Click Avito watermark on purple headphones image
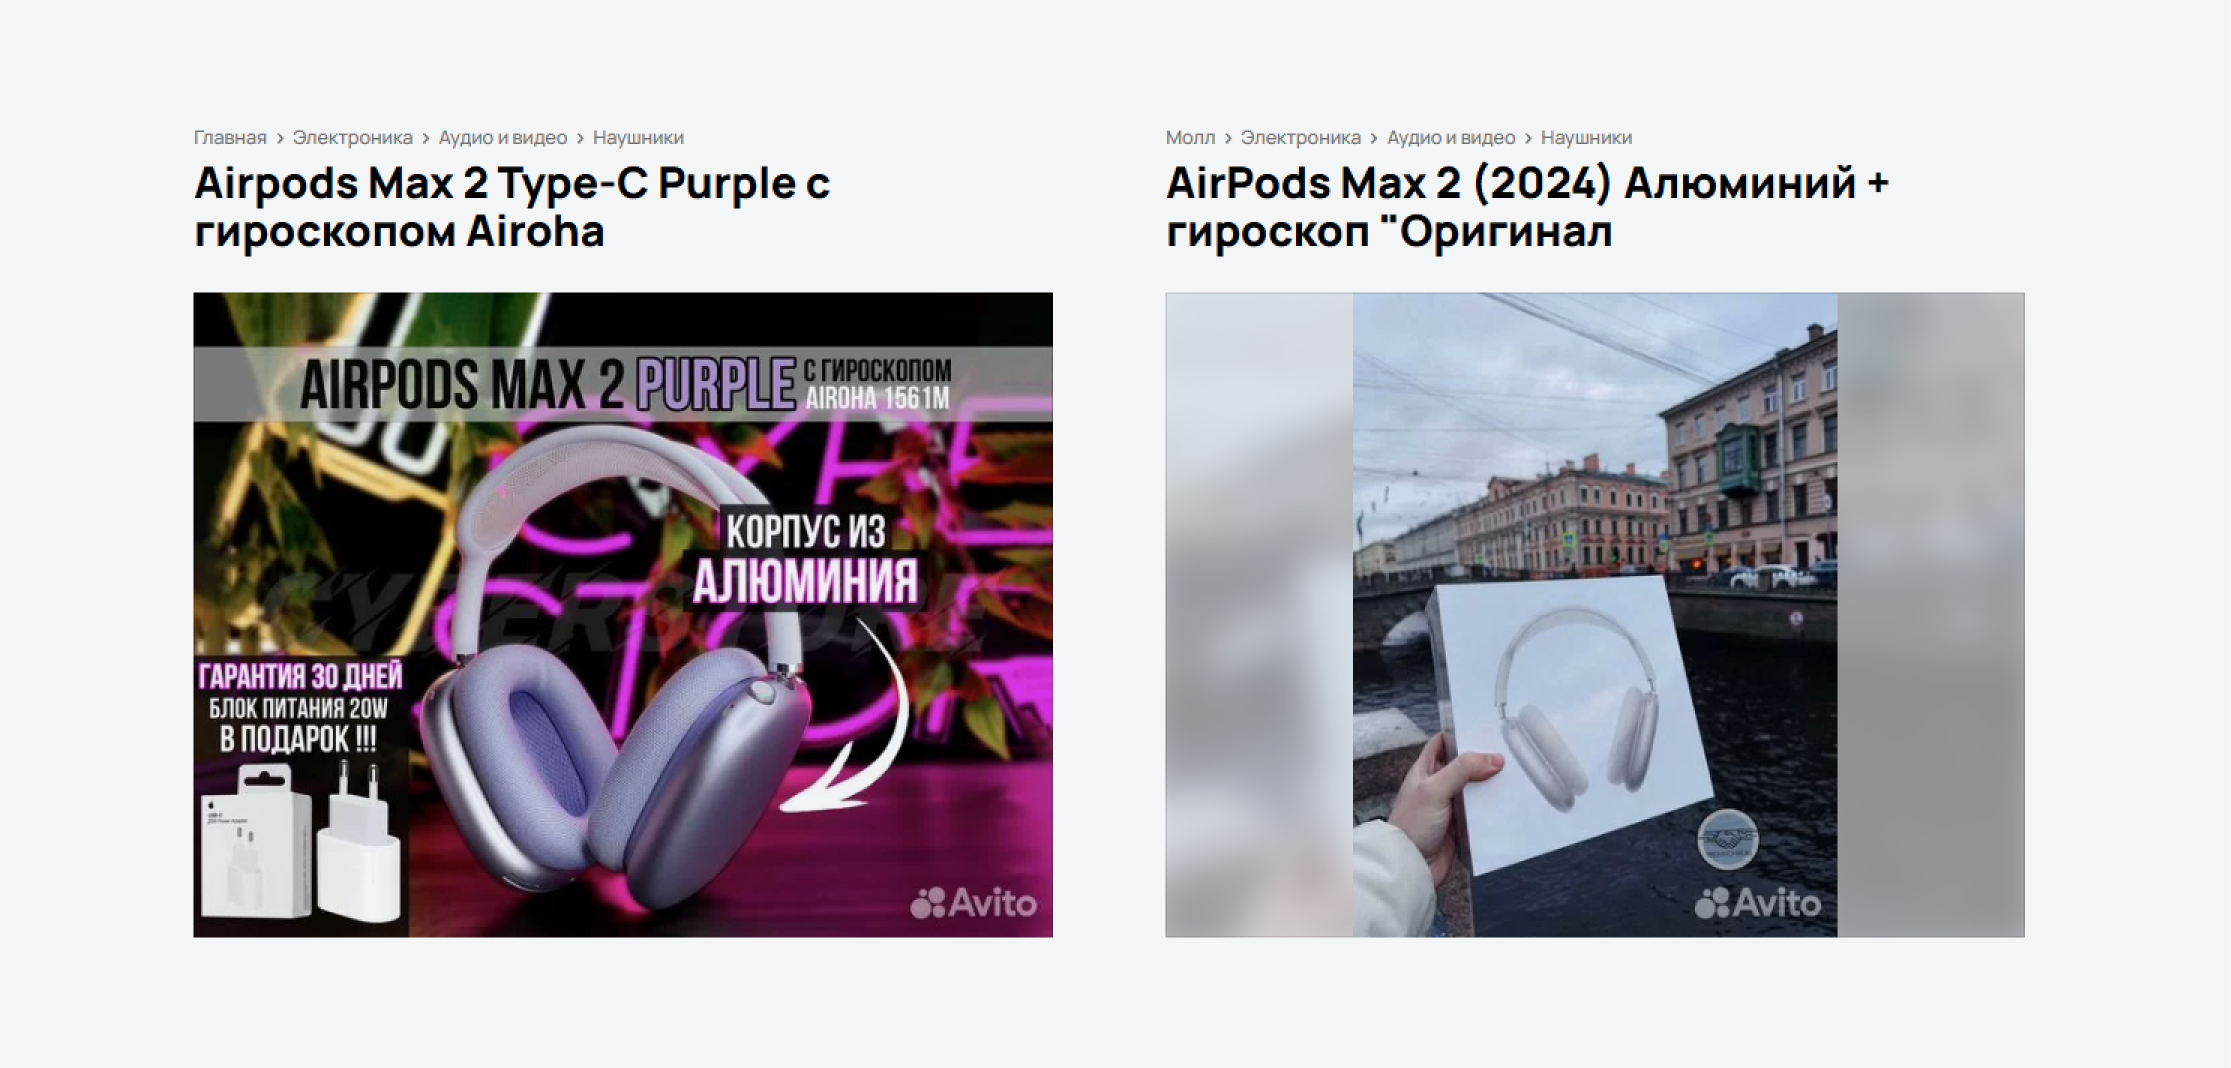2231x1068 pixels. point(973,903)
